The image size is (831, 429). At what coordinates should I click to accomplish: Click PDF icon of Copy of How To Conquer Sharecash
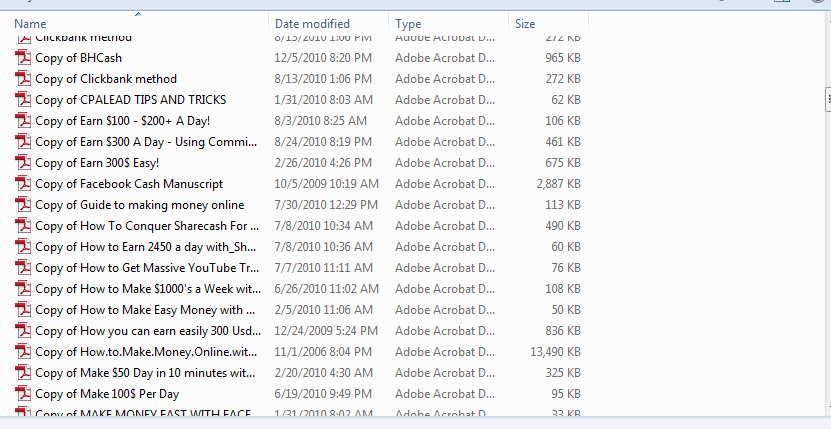tap(23, 225)
